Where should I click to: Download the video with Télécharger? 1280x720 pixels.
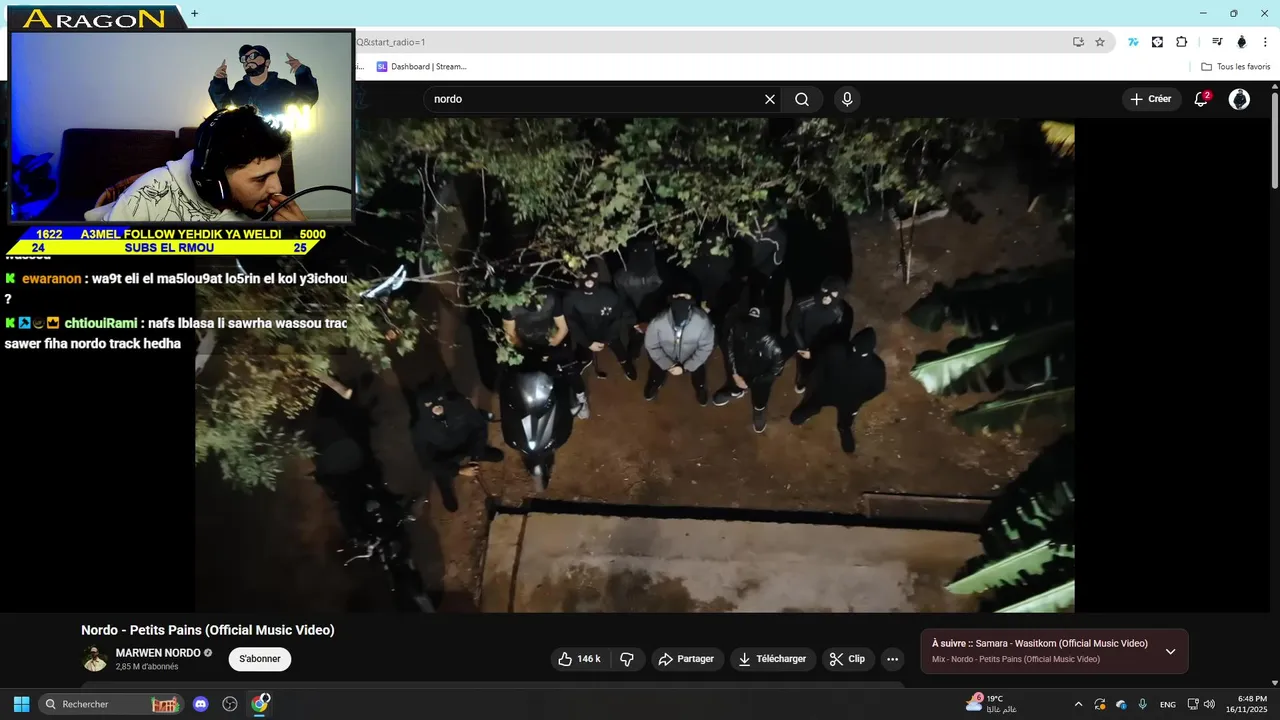pyautogui.click(x=772, y=659)
